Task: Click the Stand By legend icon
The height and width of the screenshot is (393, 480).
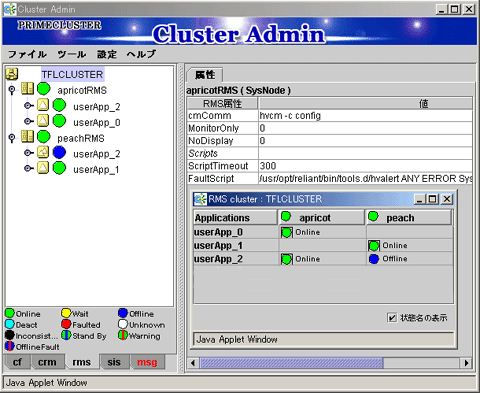Action: point(66,335)
